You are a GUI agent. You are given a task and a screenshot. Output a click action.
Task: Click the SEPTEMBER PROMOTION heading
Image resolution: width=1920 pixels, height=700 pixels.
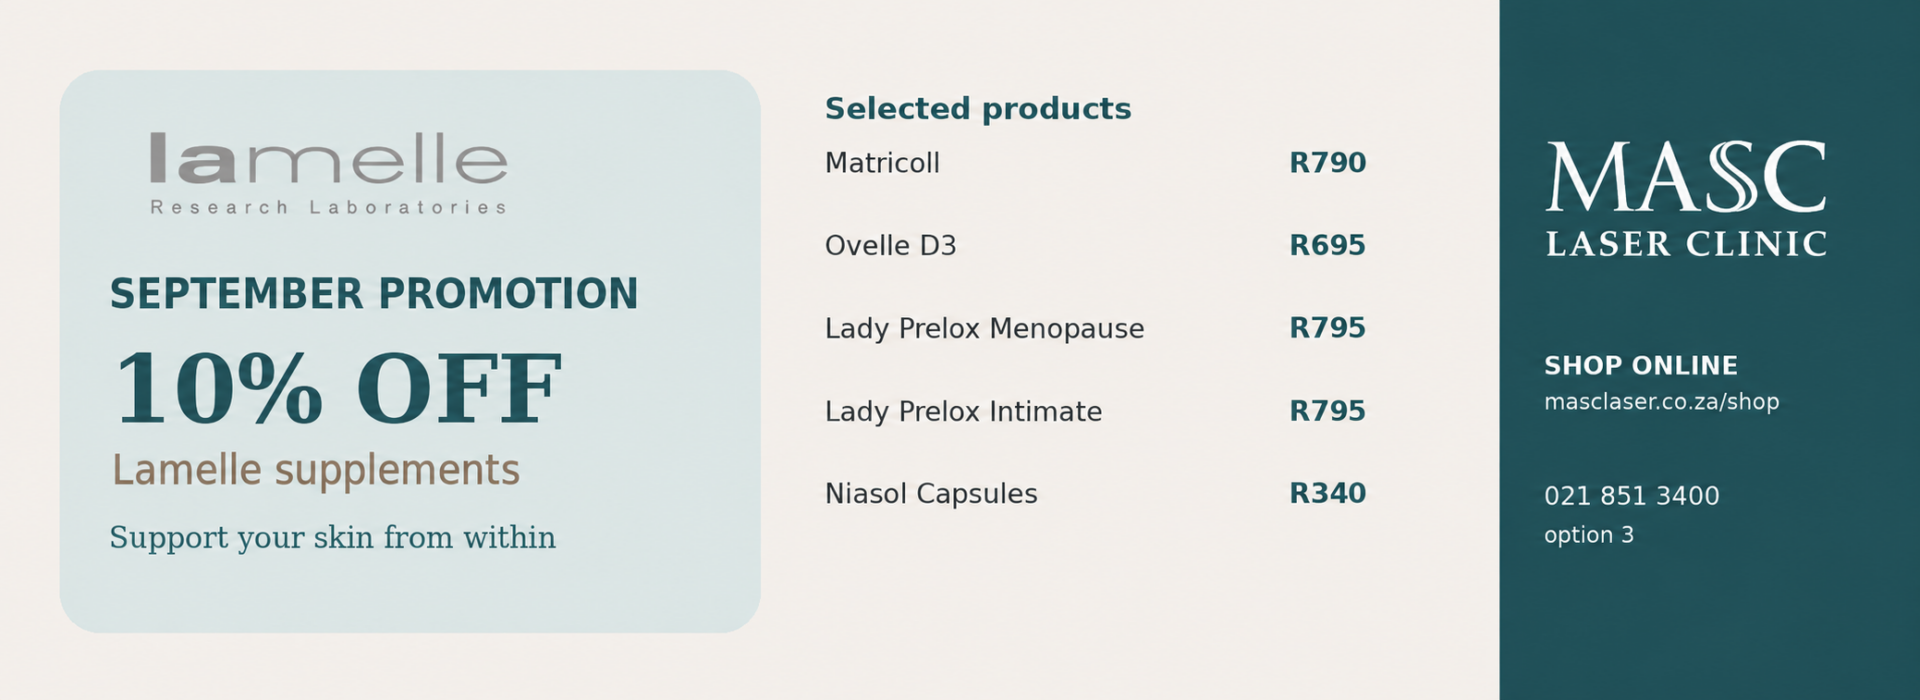373,294
